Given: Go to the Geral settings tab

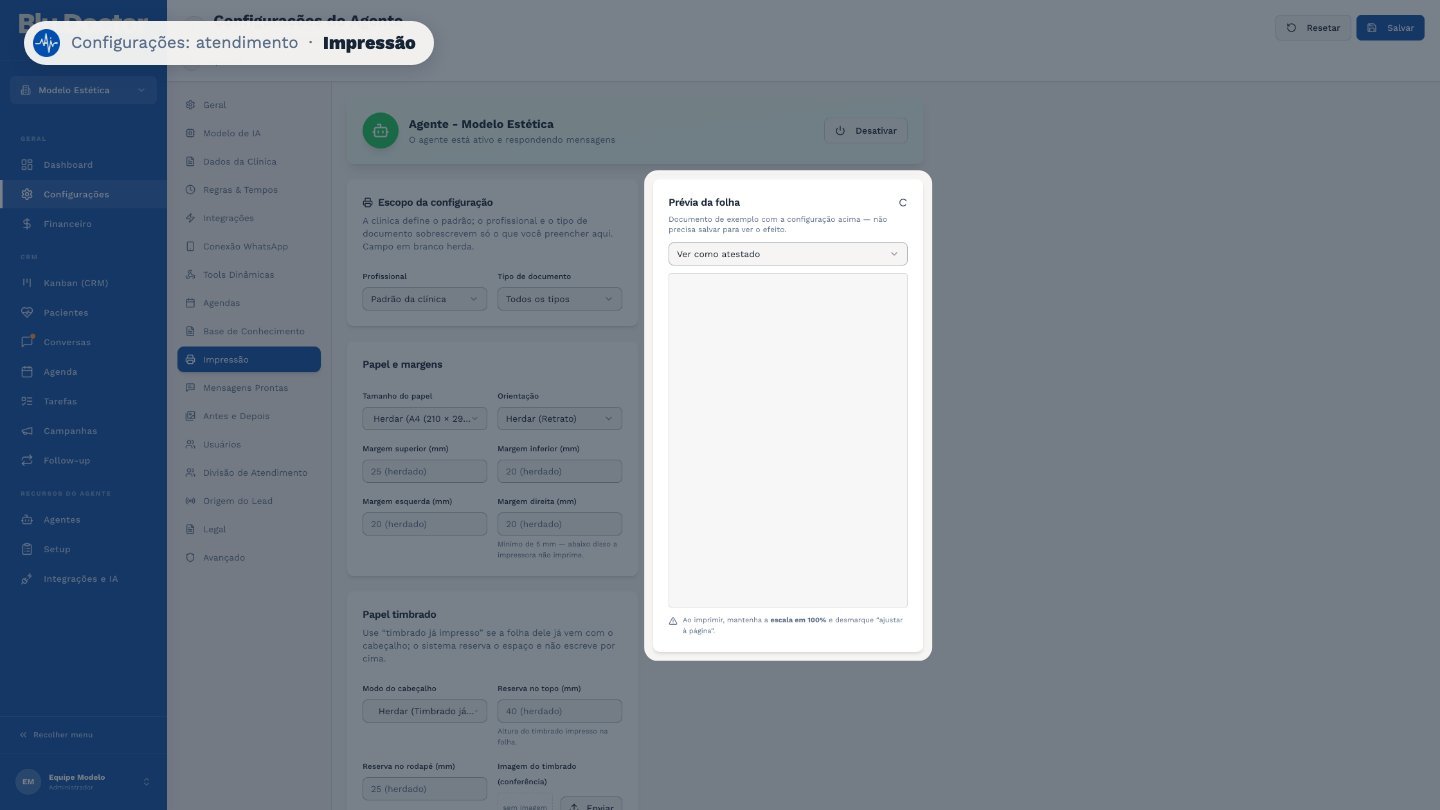Looking at the screenshot, I should (249, 105).
